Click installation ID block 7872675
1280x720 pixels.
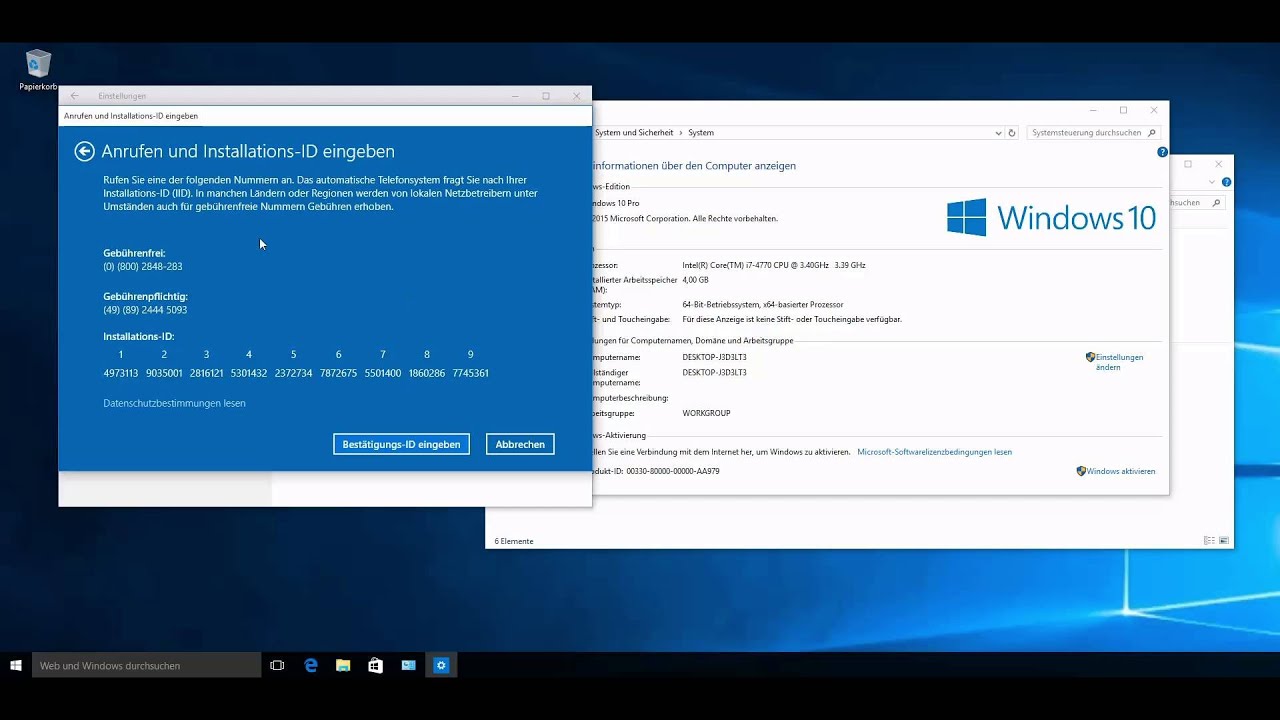click(x=338, y=373)
